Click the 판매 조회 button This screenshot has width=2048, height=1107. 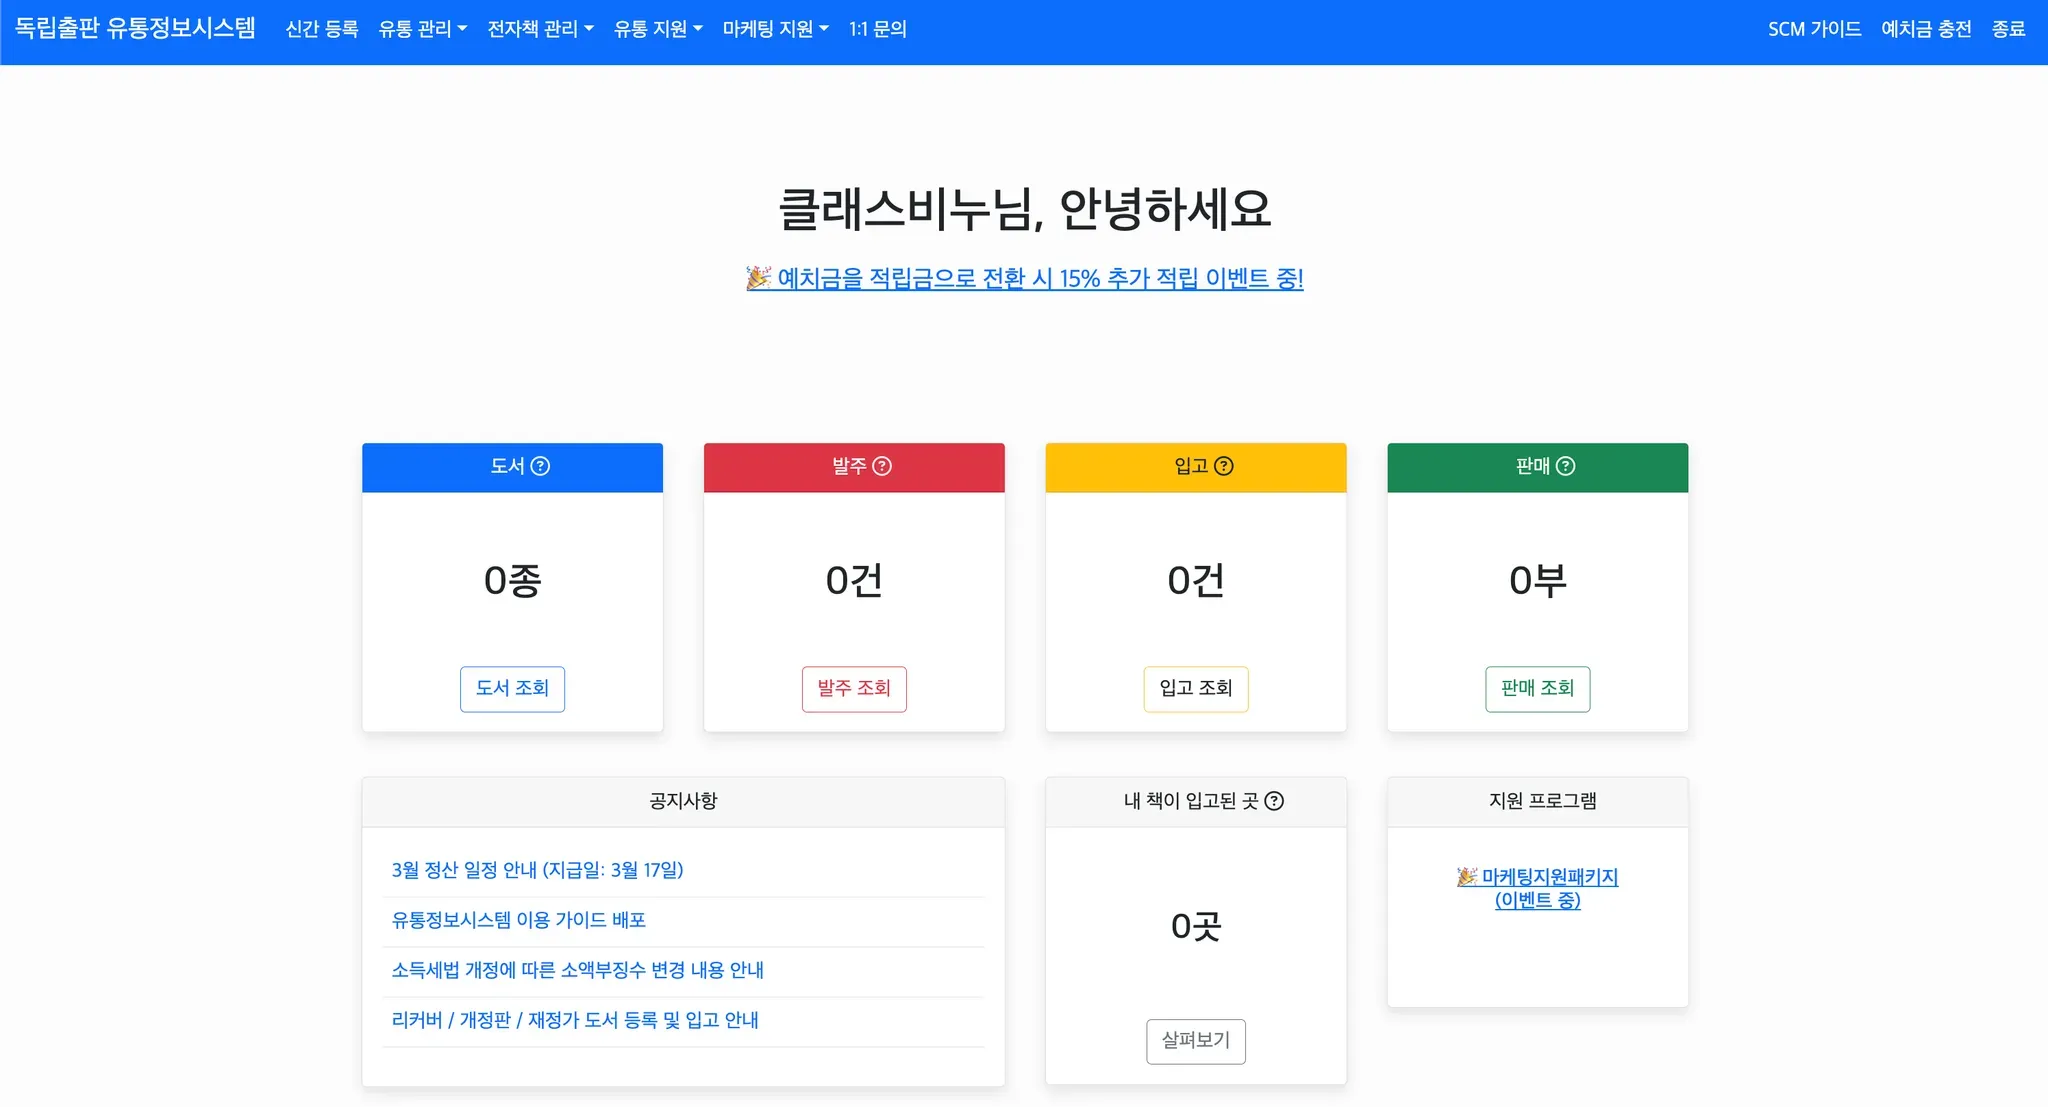(x=1537, y=689)
